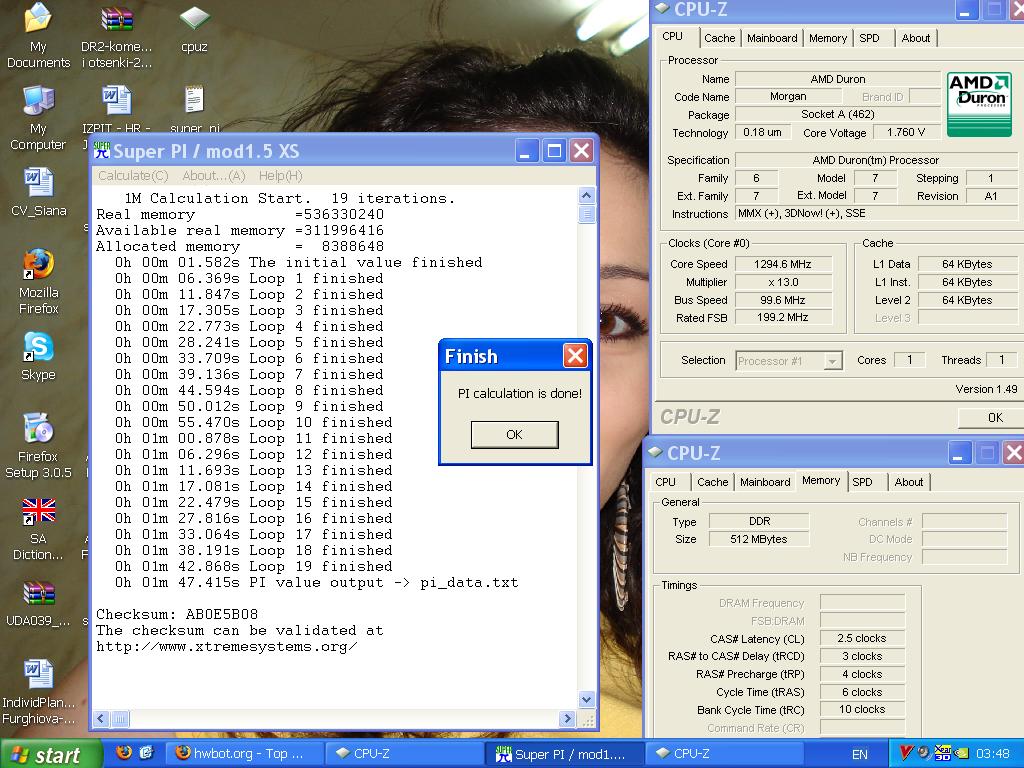Click the tray icon left of the clock
1024x768 pixels.
[x=961, y=753]
